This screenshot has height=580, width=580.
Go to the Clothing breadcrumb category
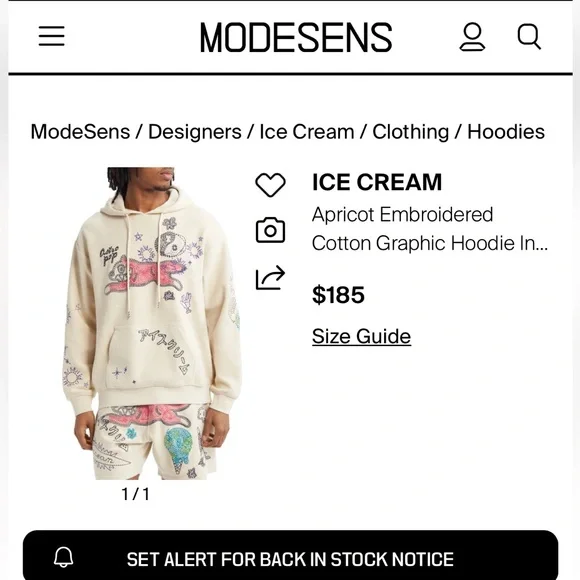411,132
